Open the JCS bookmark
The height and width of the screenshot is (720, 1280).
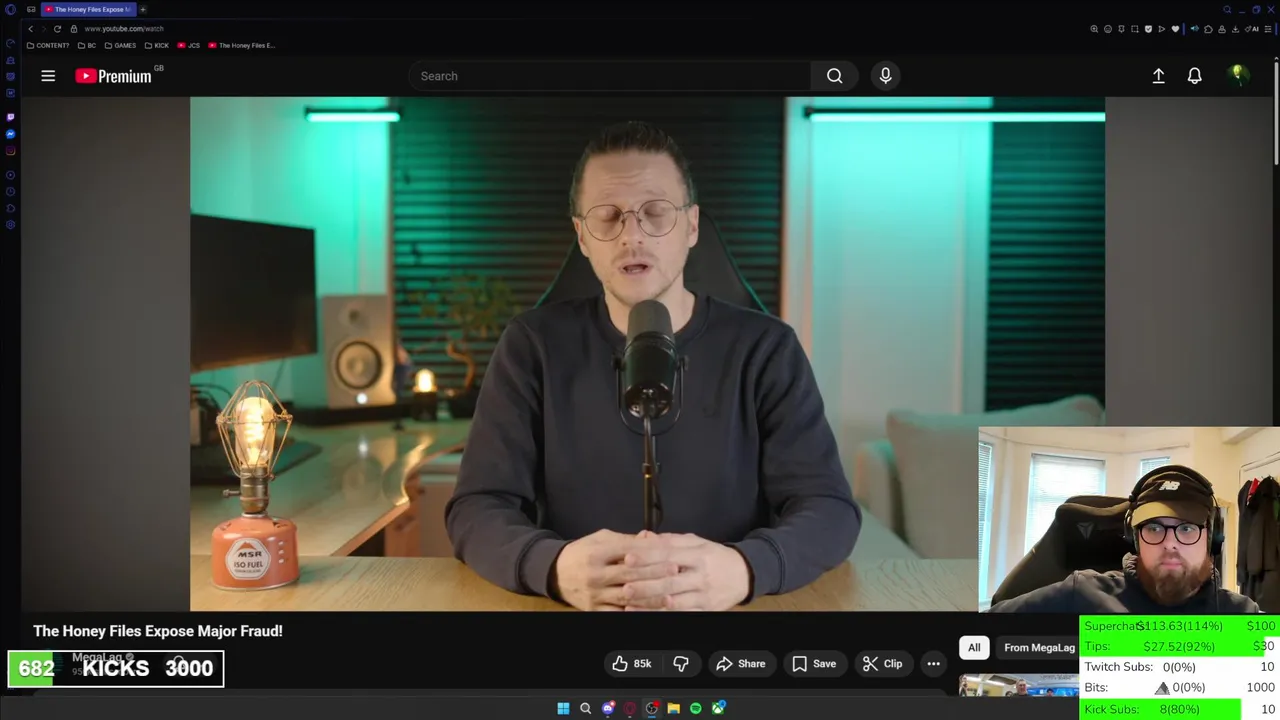[x=189, y=45]
